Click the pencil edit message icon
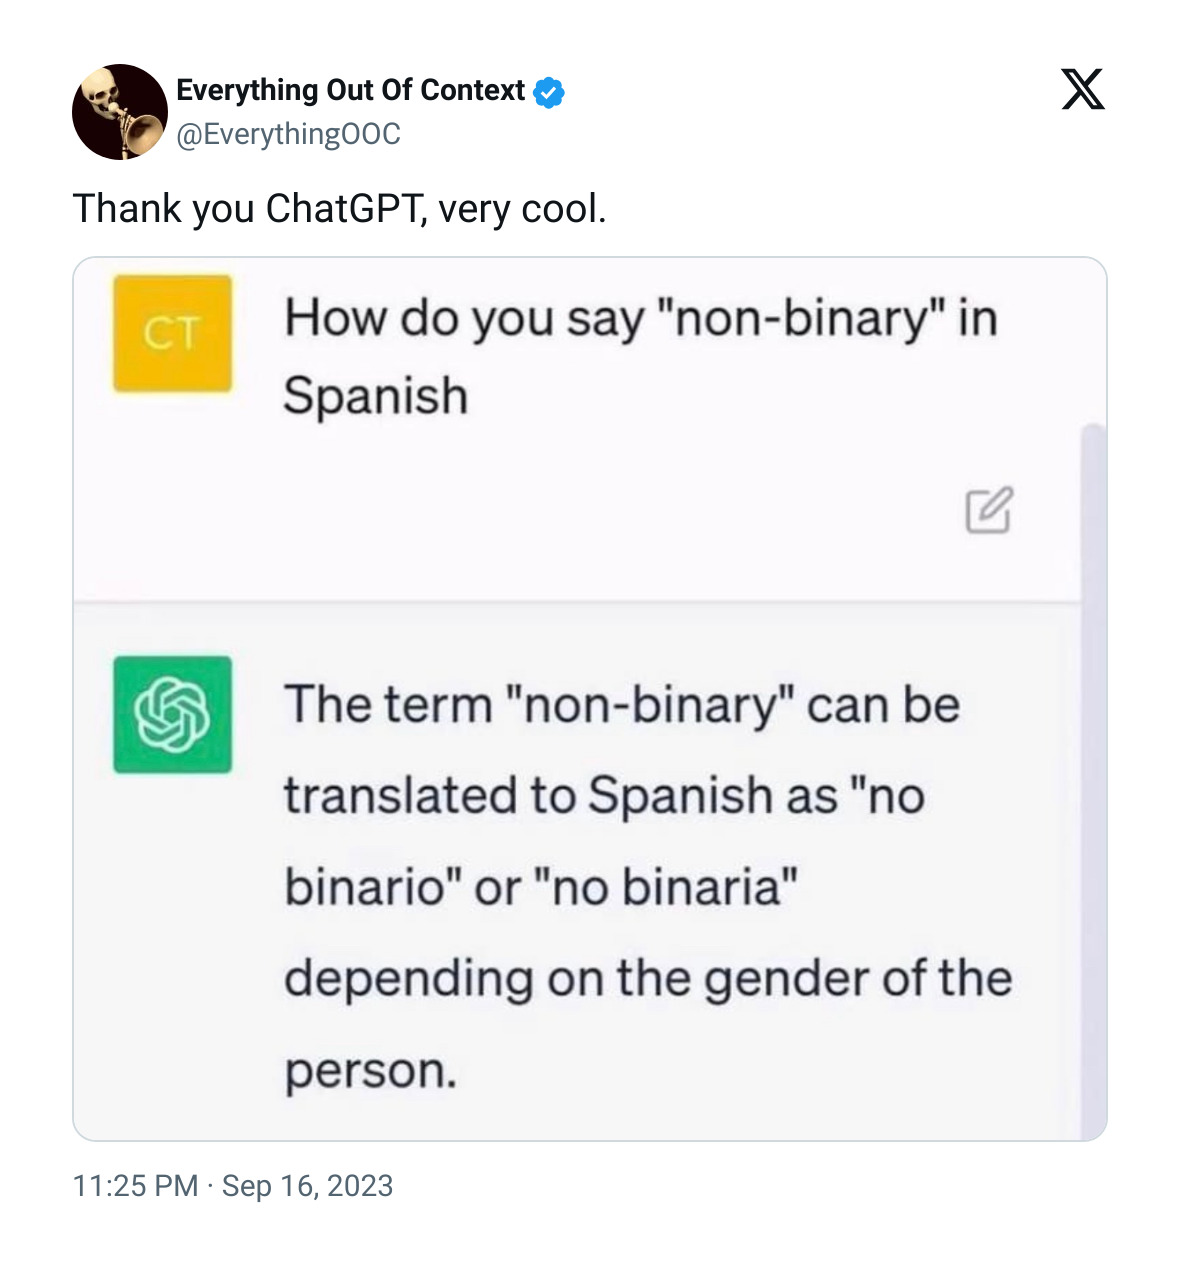This screenshot has width=1180, height=1270. coord(989,510)
